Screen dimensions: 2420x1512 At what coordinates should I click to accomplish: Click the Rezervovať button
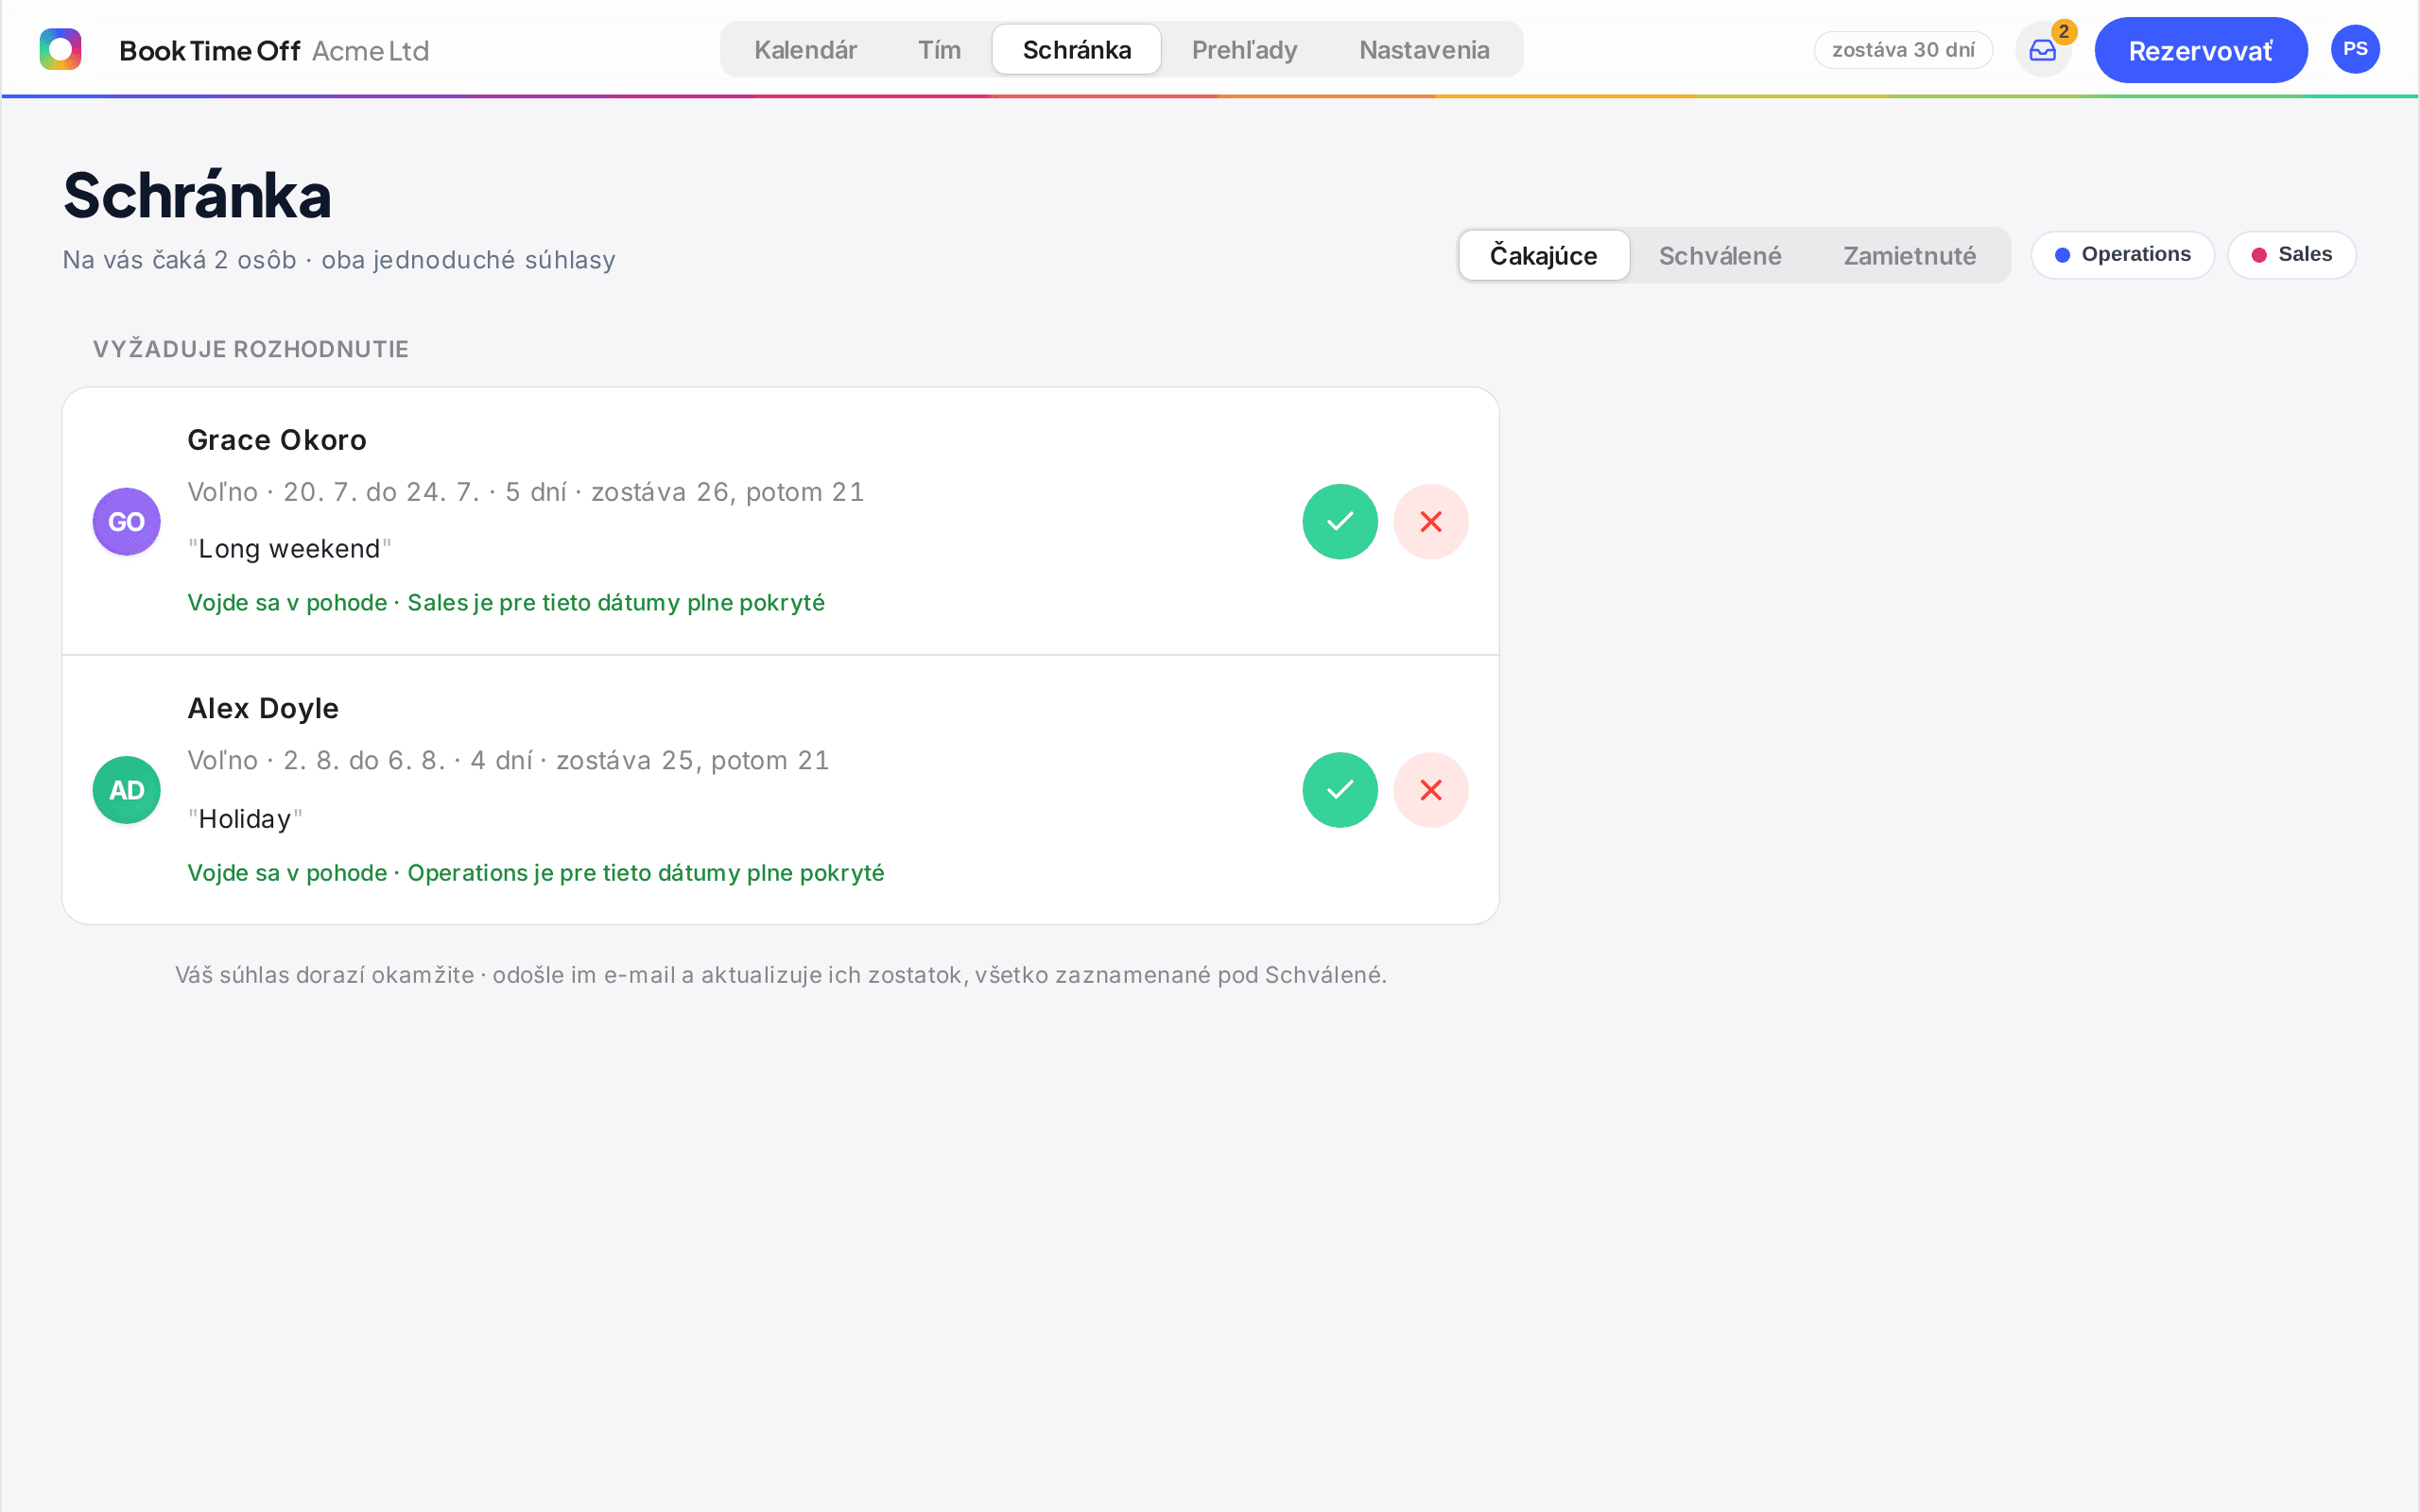pos(2201,50)
